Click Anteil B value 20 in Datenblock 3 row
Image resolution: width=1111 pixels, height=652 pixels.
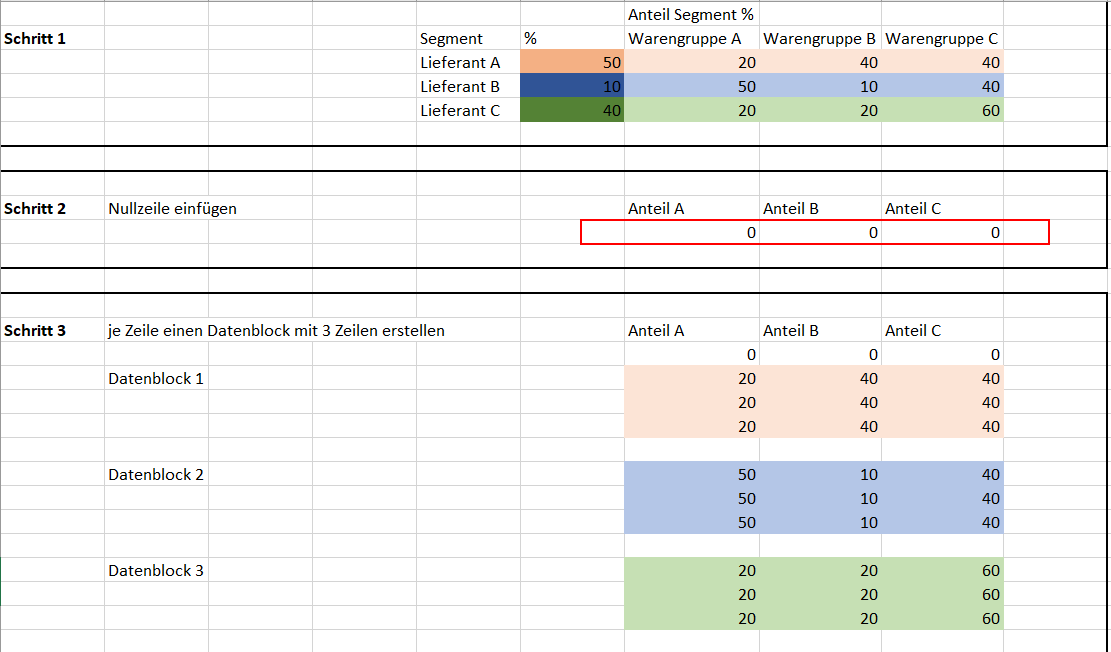pos(820,570)
